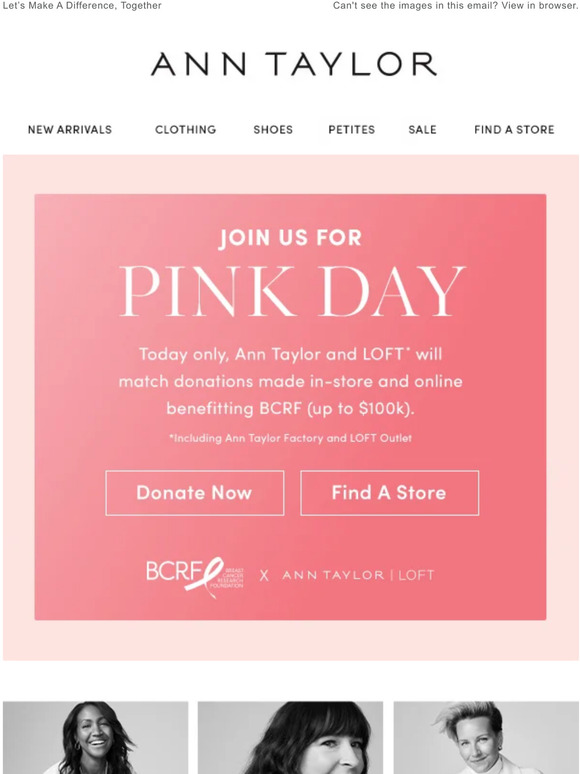Click the Let's Make A Difference preheader text
The width and height of the screenshot is (580, 774).
click(82, 6)
